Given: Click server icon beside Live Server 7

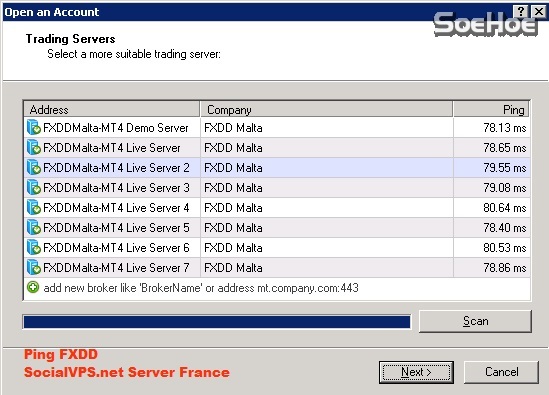Looking at the screenshot, I should click(34, 267).
